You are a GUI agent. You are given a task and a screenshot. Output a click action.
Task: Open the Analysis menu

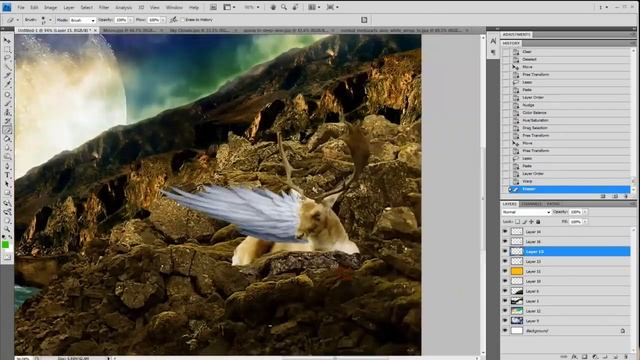123,7
